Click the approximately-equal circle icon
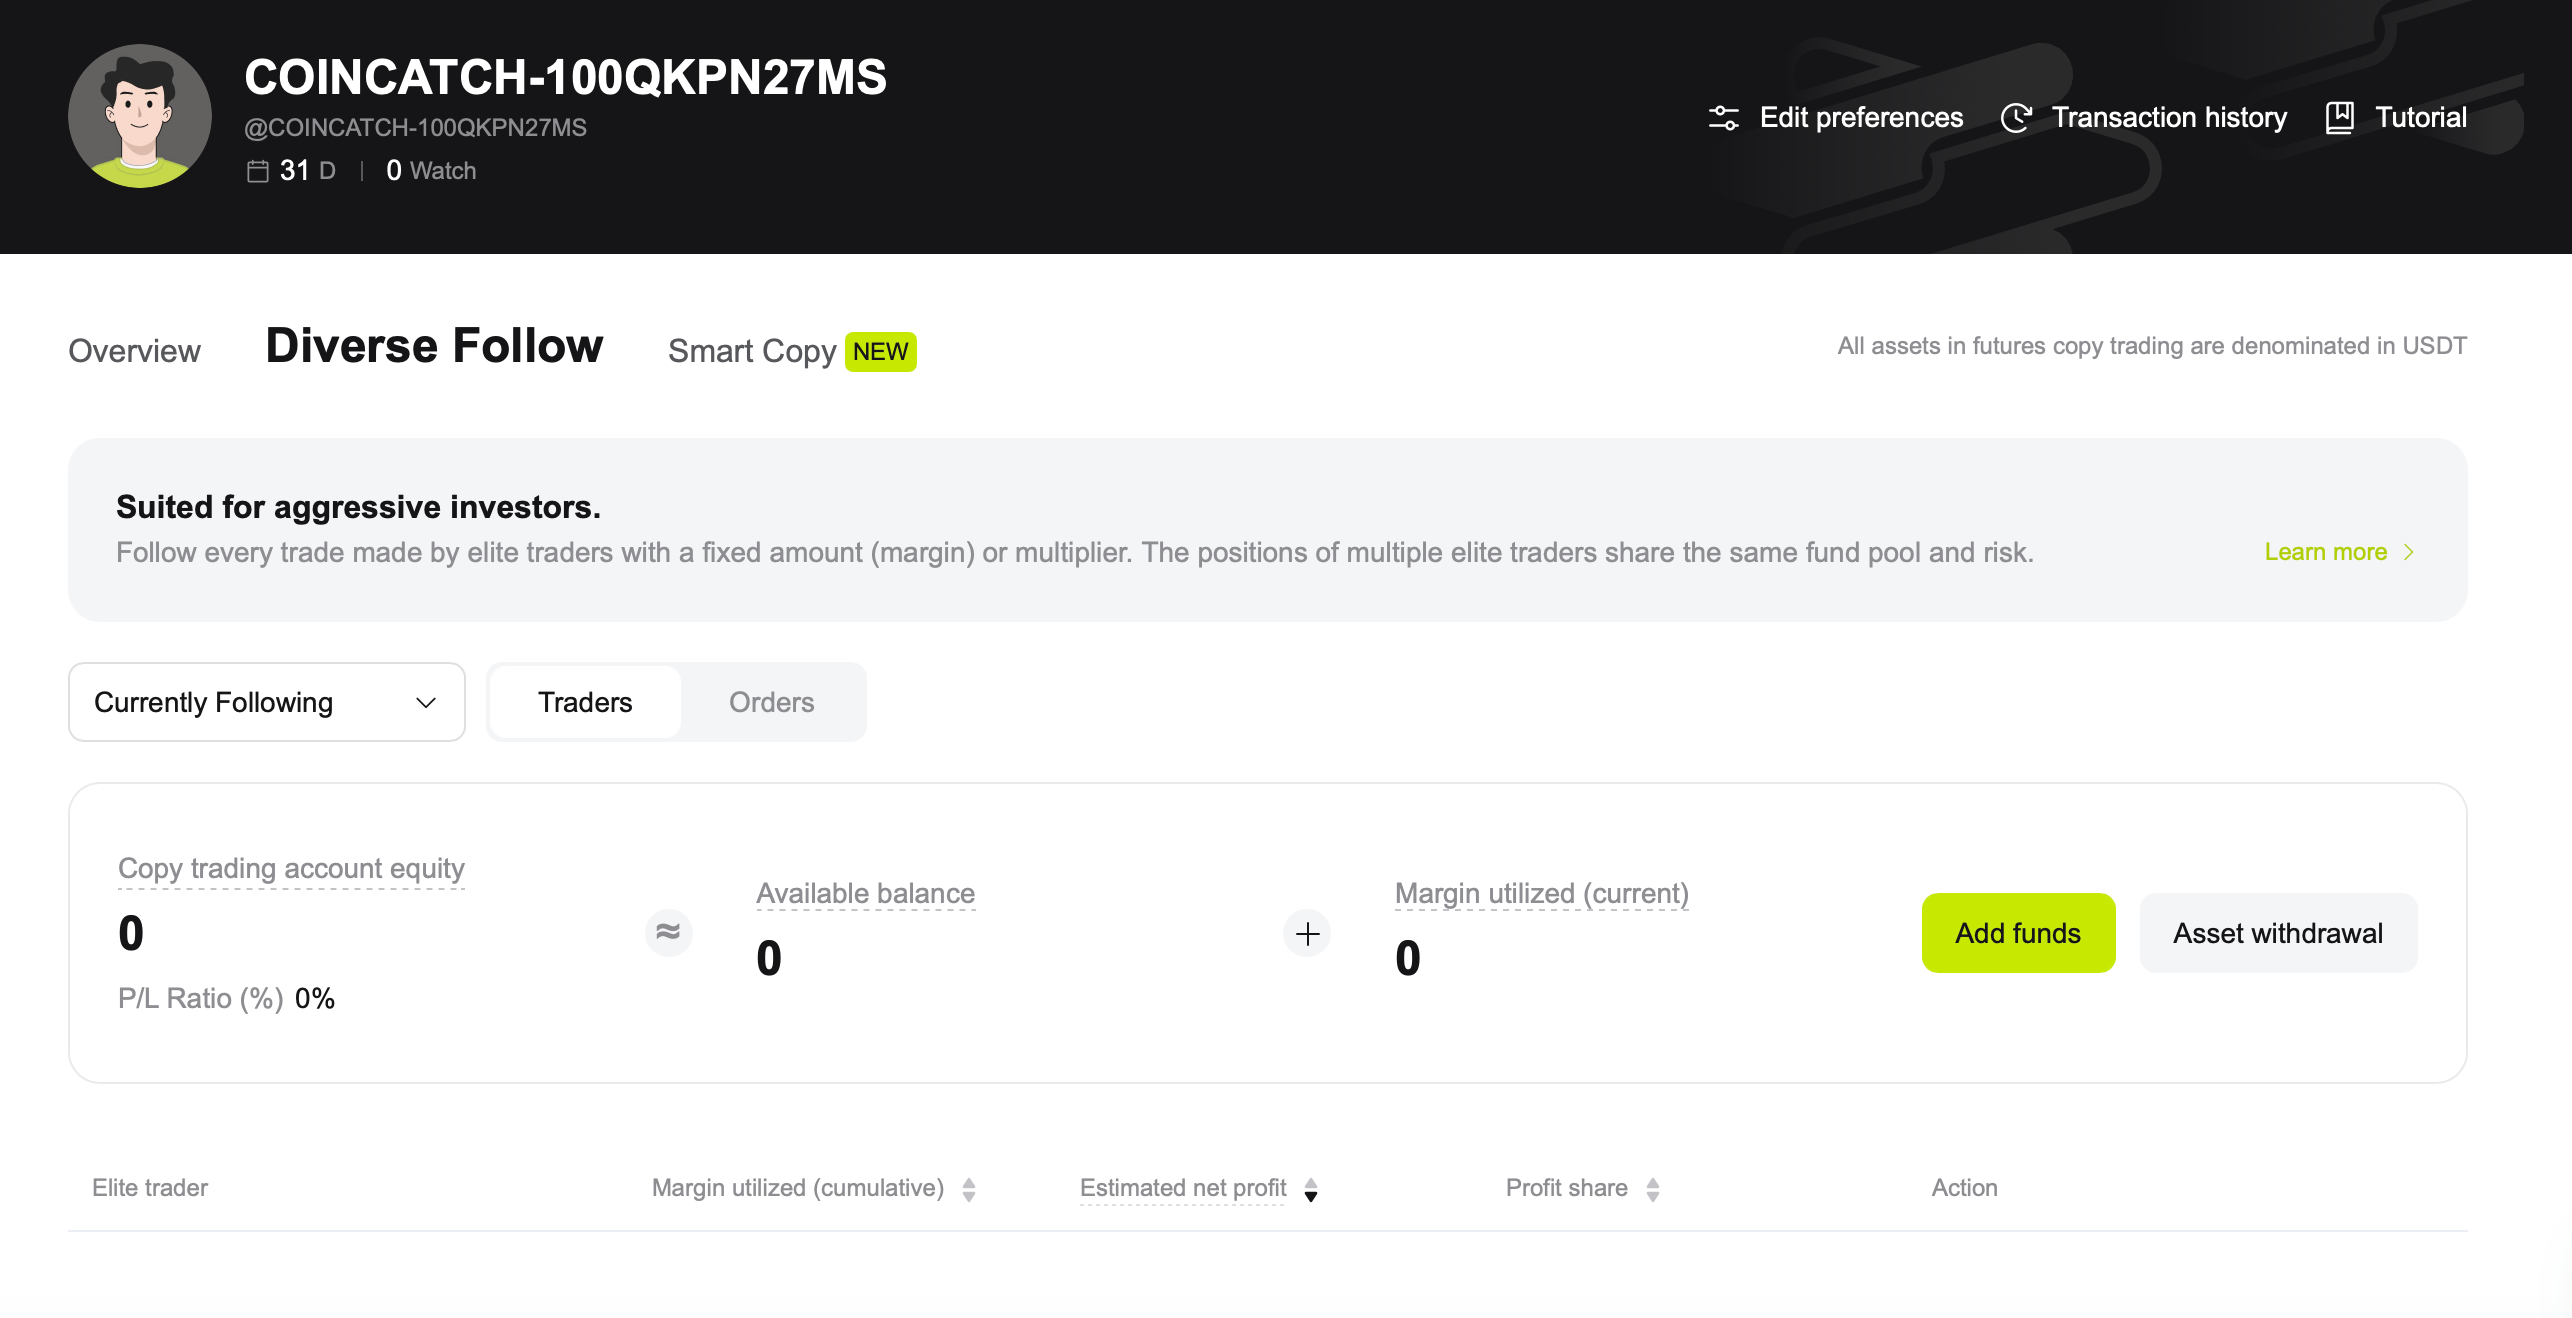The height and width of the screenshot is (1318, 2572). (x=668, y=933)
